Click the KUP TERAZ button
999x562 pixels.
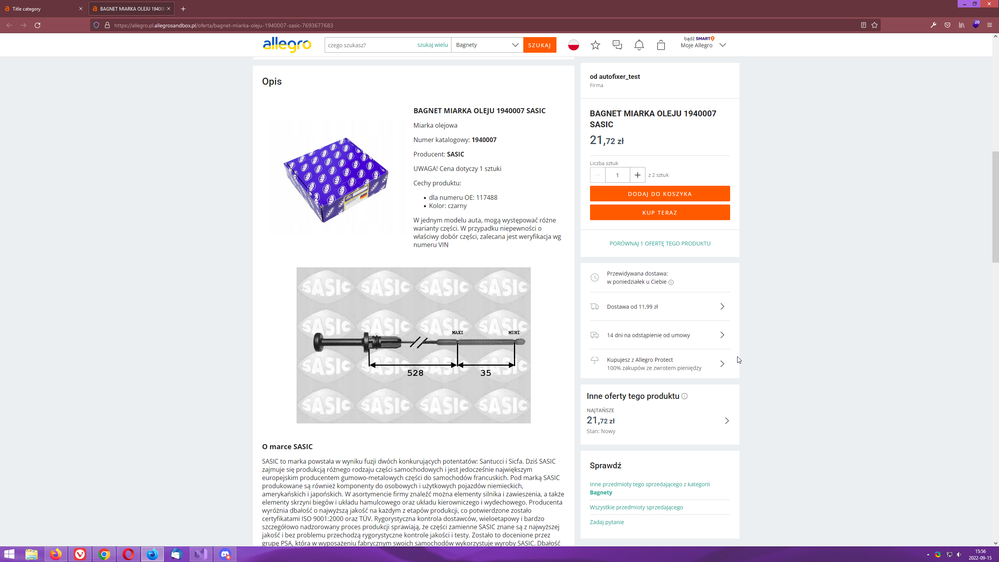pyautogui.click(x=659, y=213)
